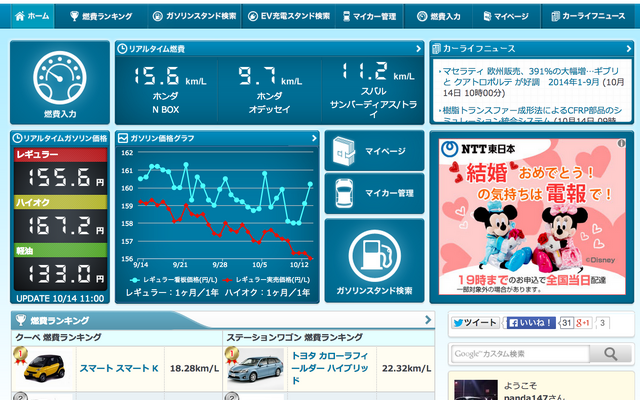Click the panda147さん profile thumbnail
This screenshot has width=640, height=400.
click(x=476, y=390)
